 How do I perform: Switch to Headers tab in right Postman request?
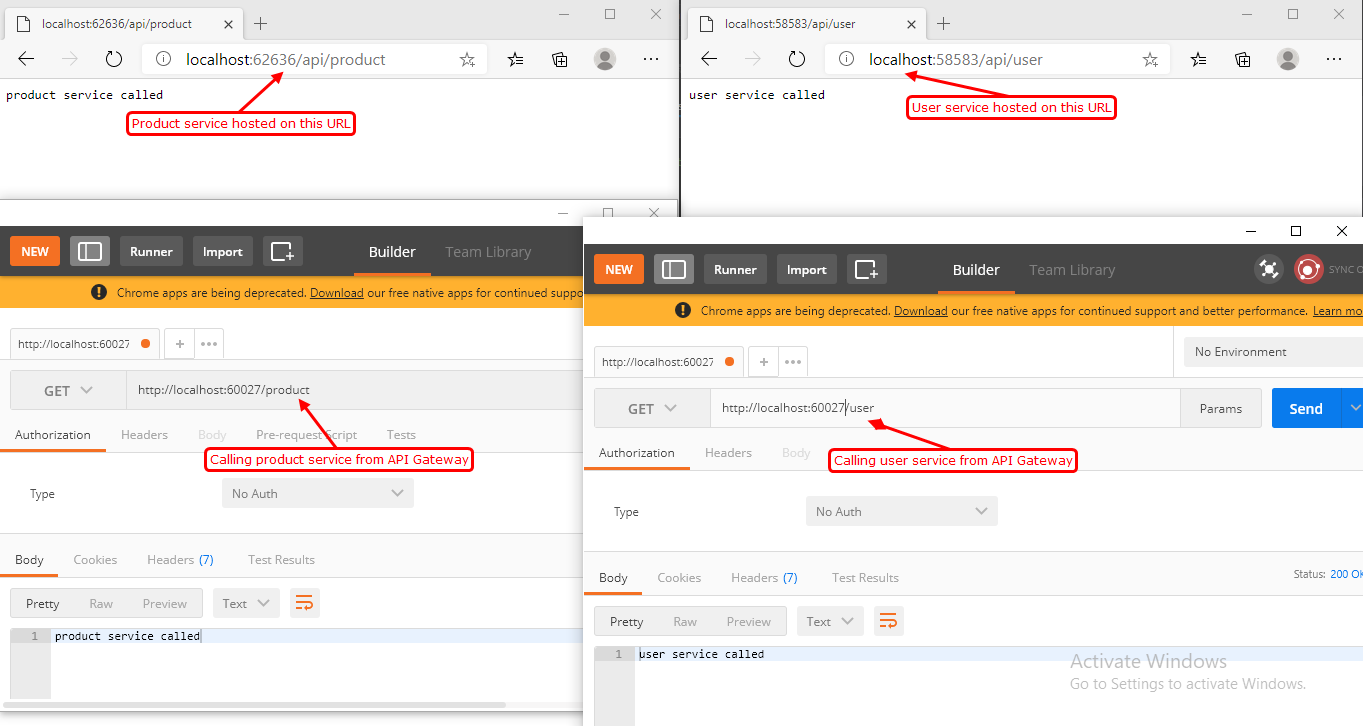(728, 453)
